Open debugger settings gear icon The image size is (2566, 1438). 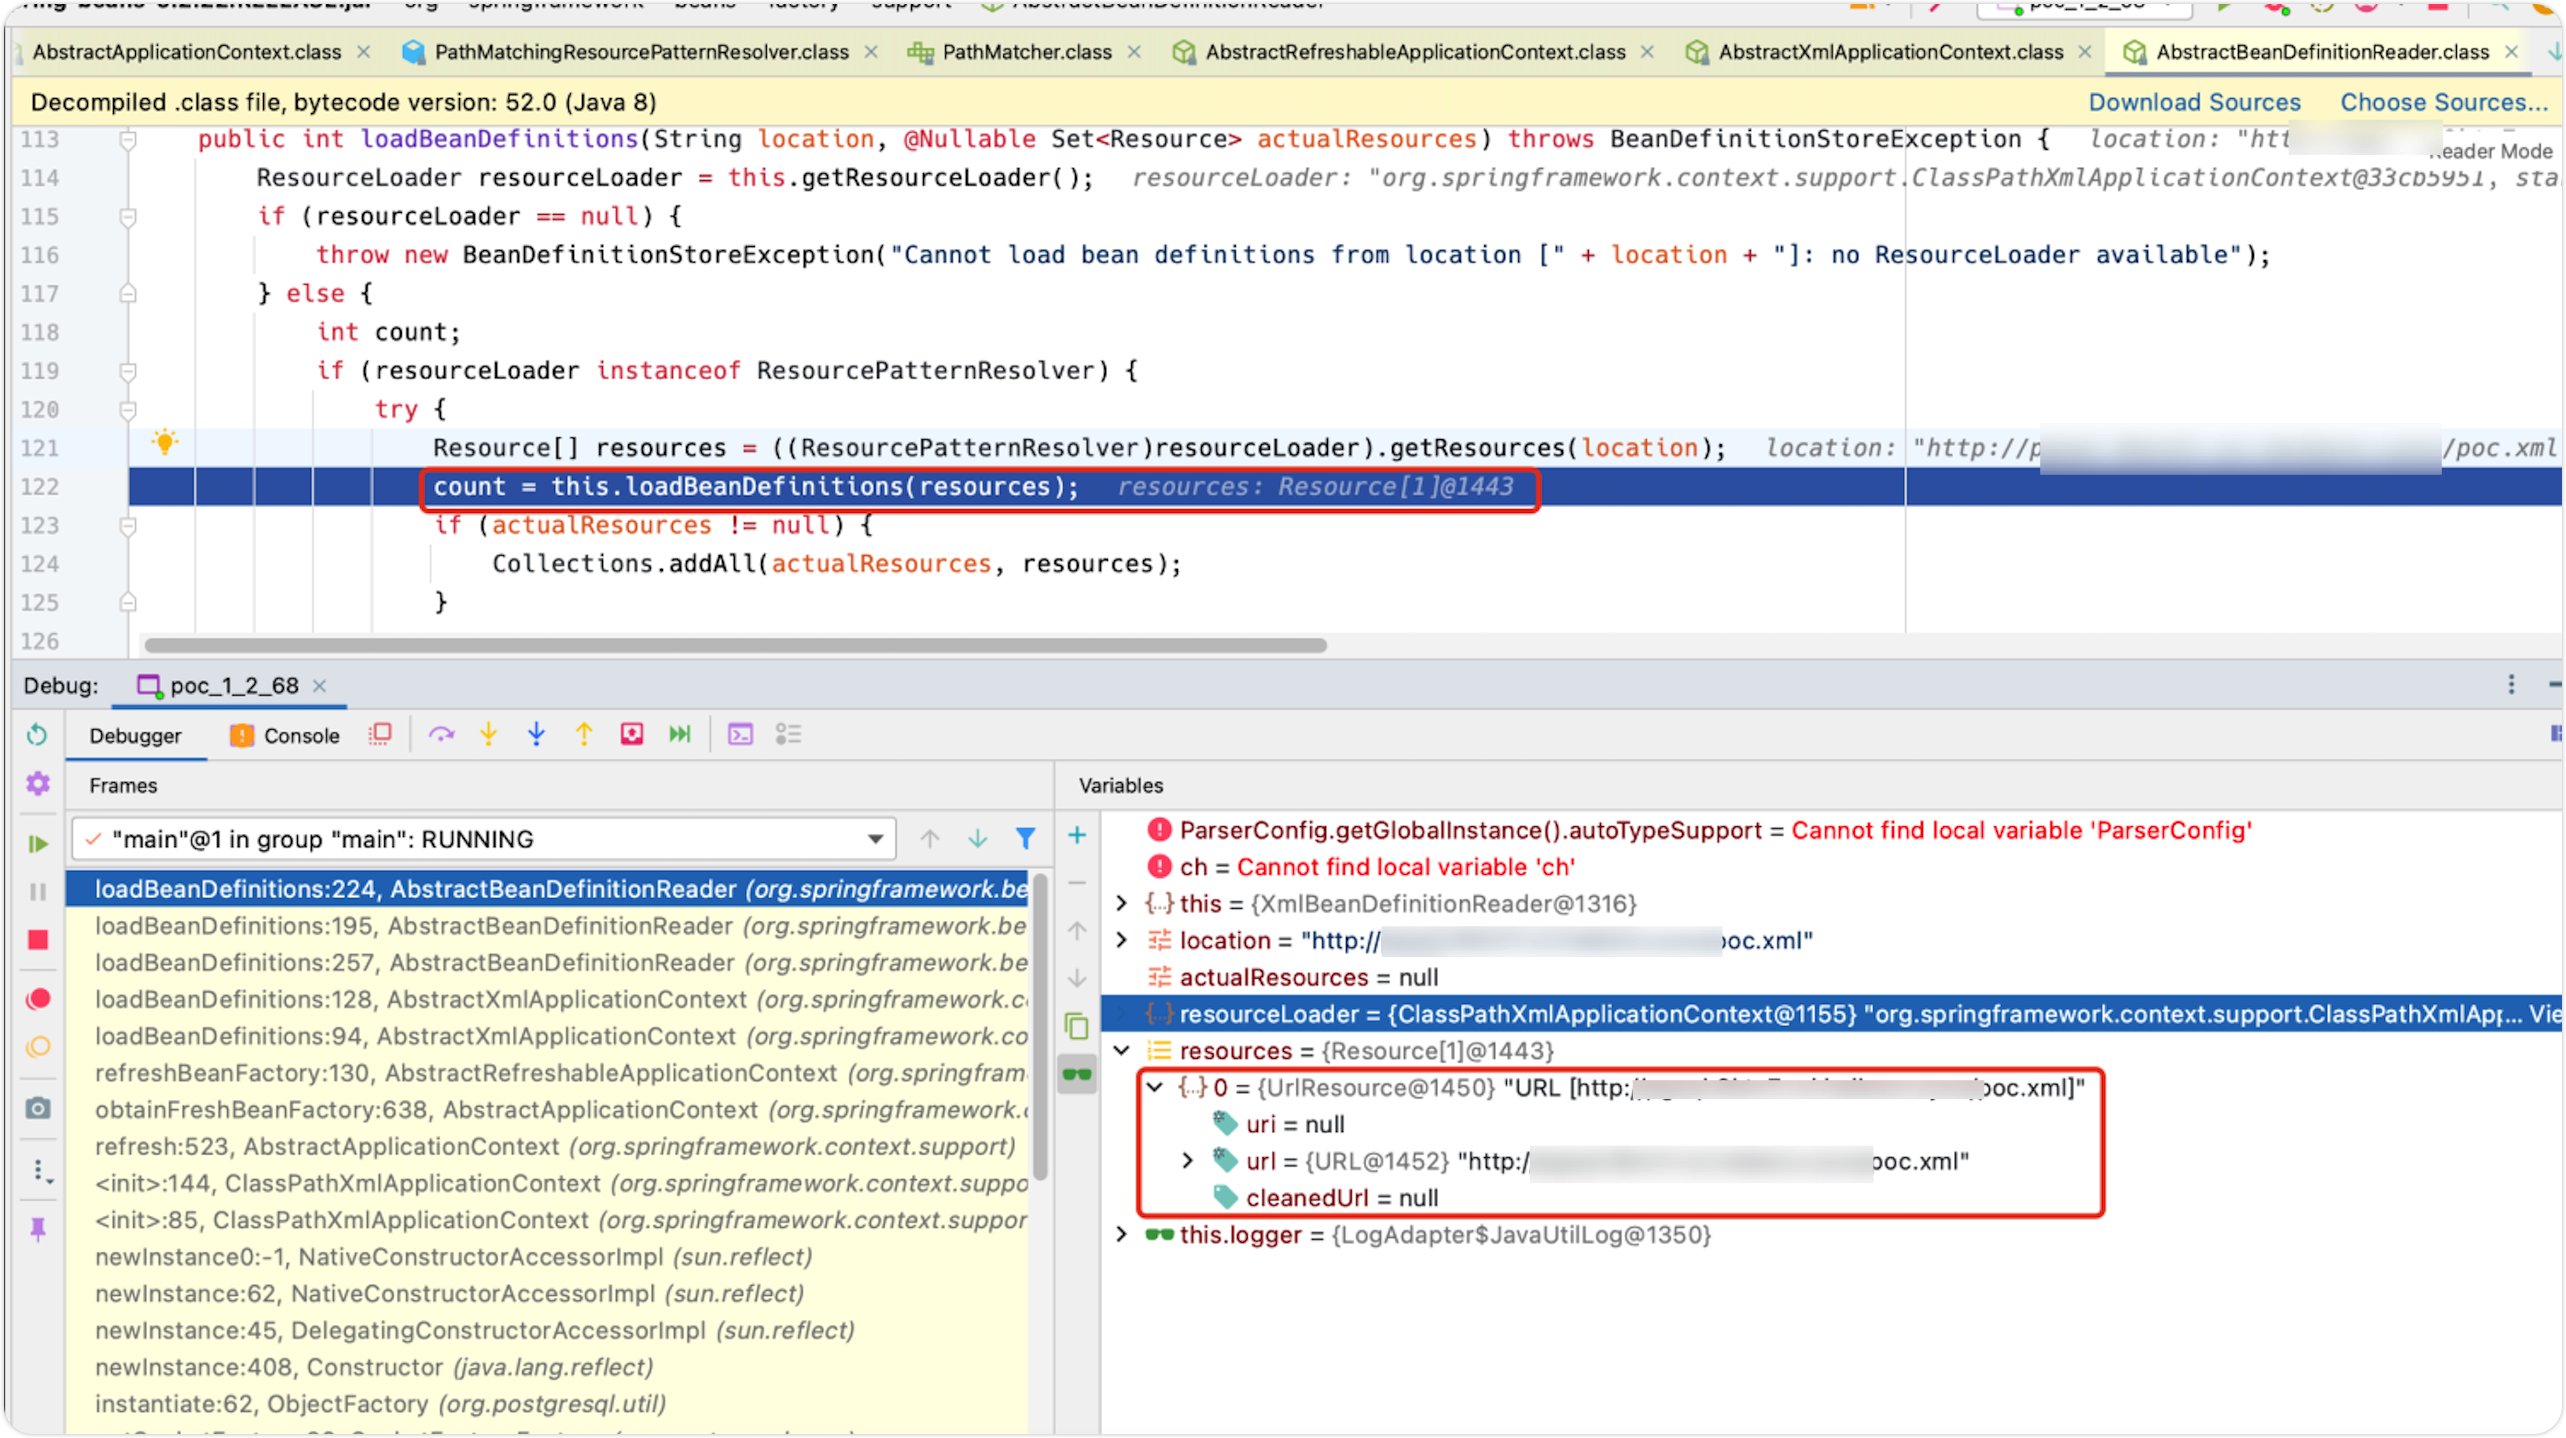(38, 783)
